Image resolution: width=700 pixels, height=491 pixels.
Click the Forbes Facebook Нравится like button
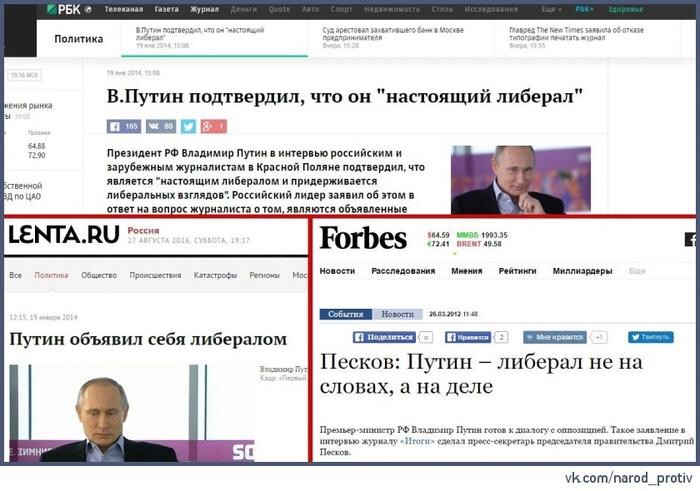pos(468,337)
